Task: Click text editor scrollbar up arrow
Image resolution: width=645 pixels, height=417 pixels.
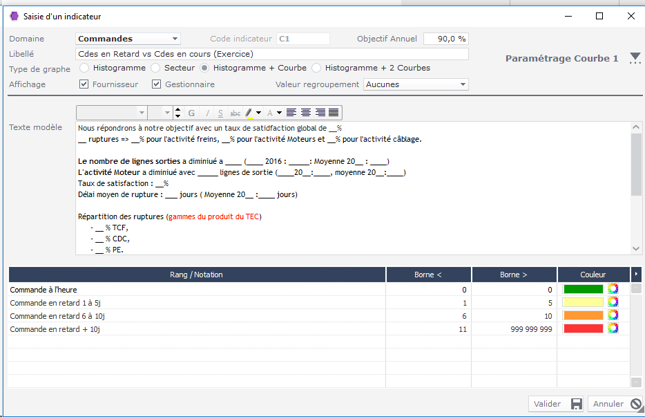Action: (636, 127)
